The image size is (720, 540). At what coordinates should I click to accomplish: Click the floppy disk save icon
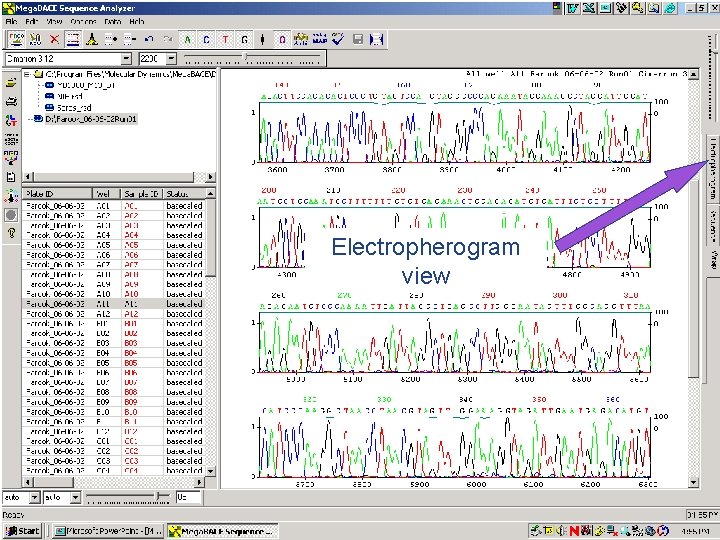(358, 39)
